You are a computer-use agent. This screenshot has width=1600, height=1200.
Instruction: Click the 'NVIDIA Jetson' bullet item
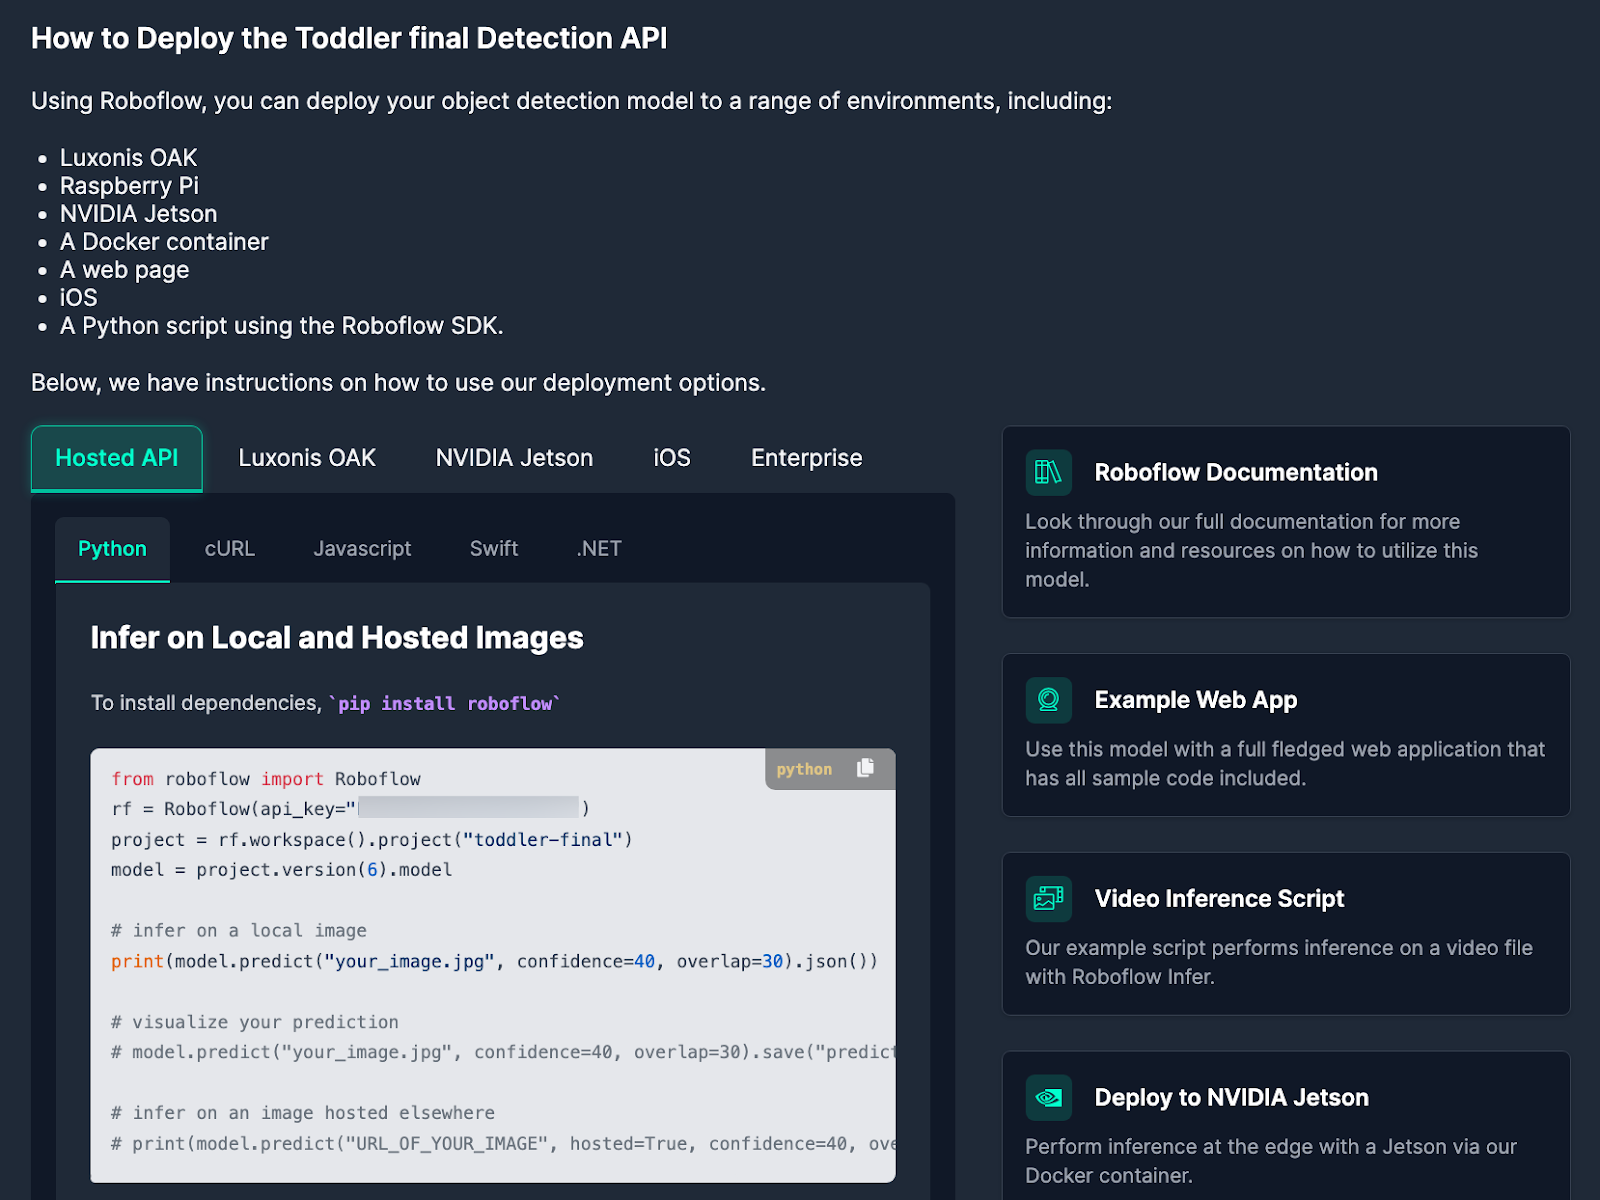coord(139,214)
